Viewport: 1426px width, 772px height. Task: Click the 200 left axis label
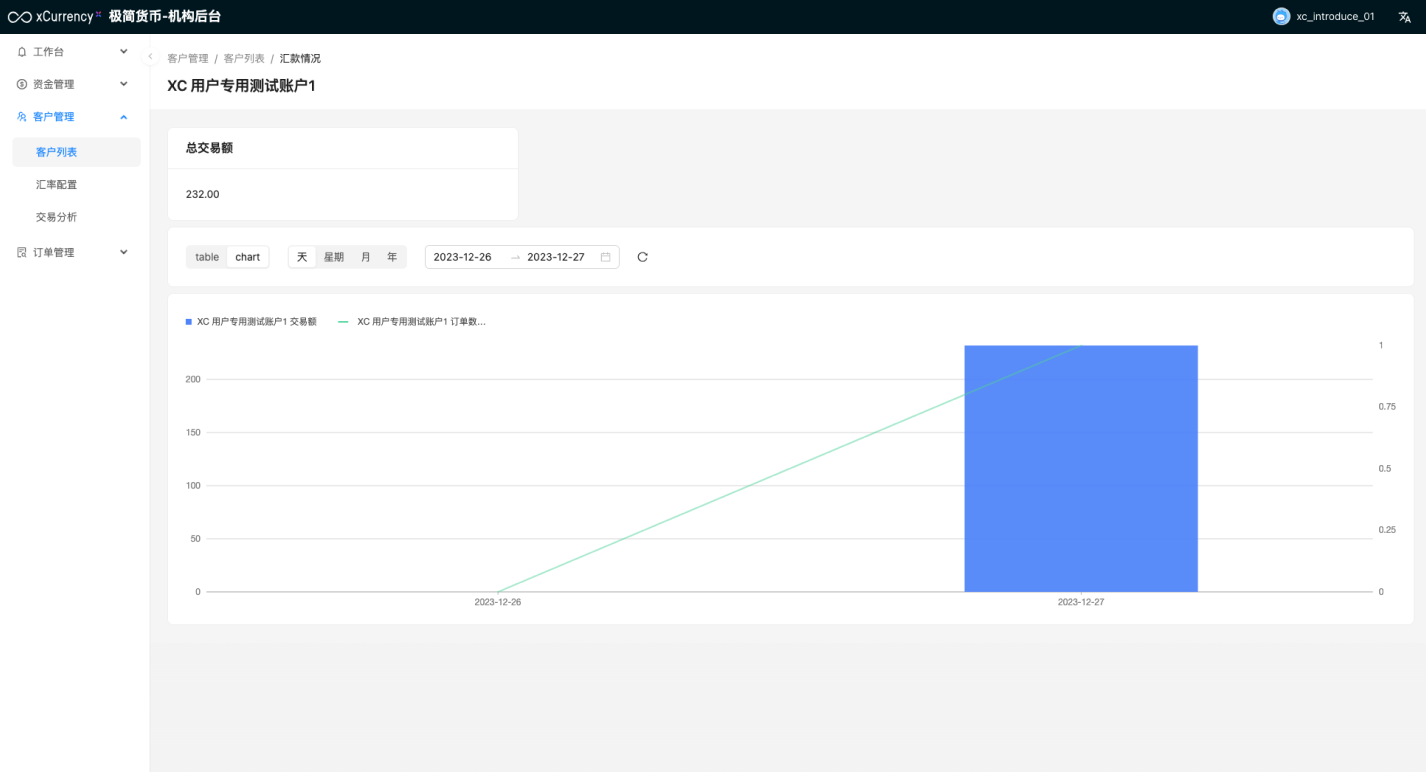click(192, 379)
